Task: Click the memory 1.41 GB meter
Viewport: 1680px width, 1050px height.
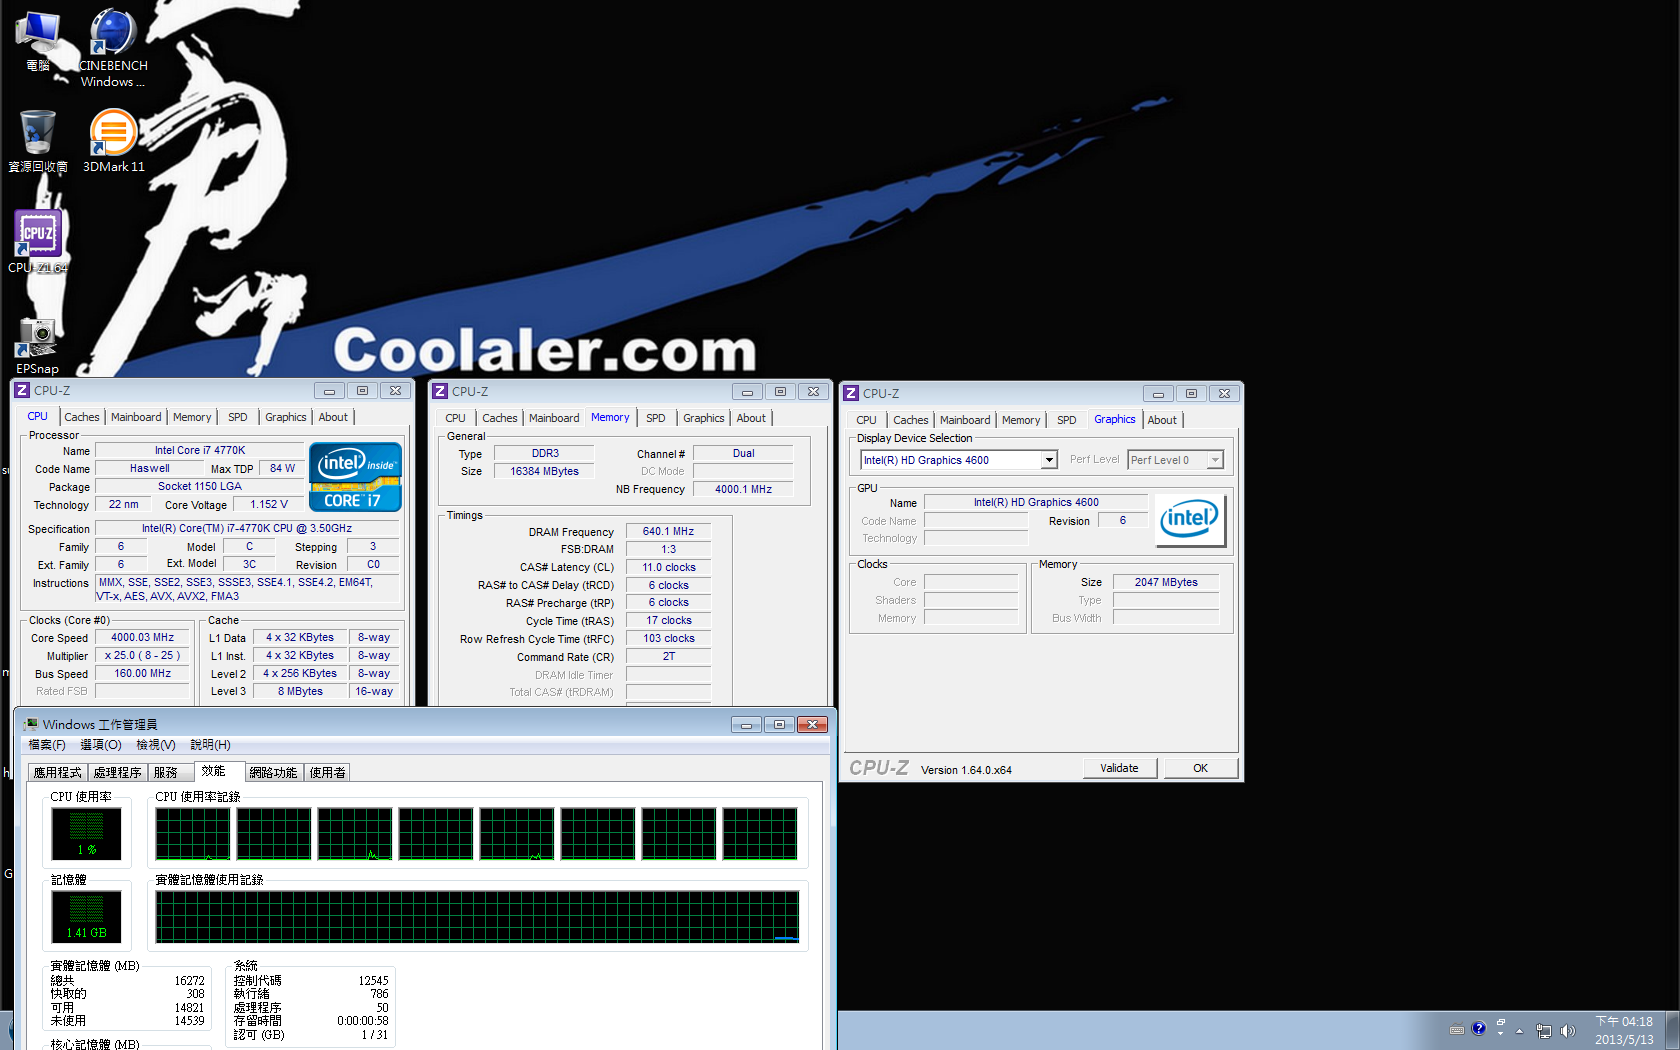Action: click(x=86, y=917)
